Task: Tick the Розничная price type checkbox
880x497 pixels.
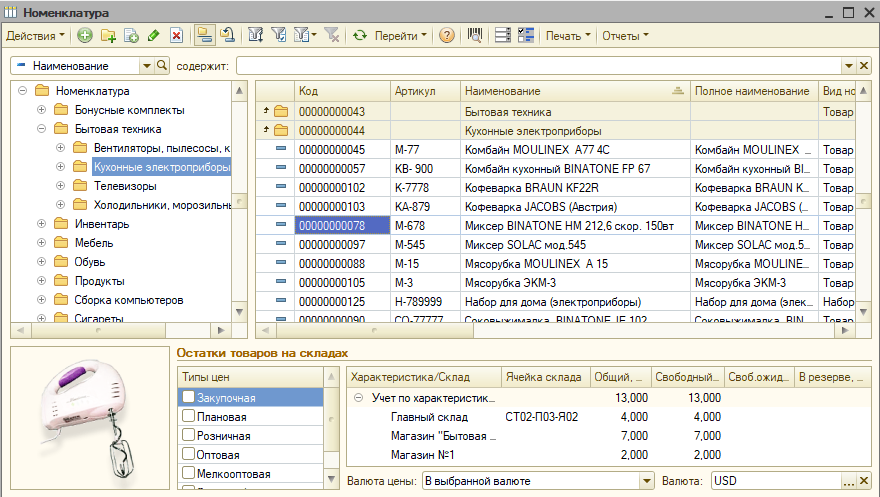Action: [188, 436]
